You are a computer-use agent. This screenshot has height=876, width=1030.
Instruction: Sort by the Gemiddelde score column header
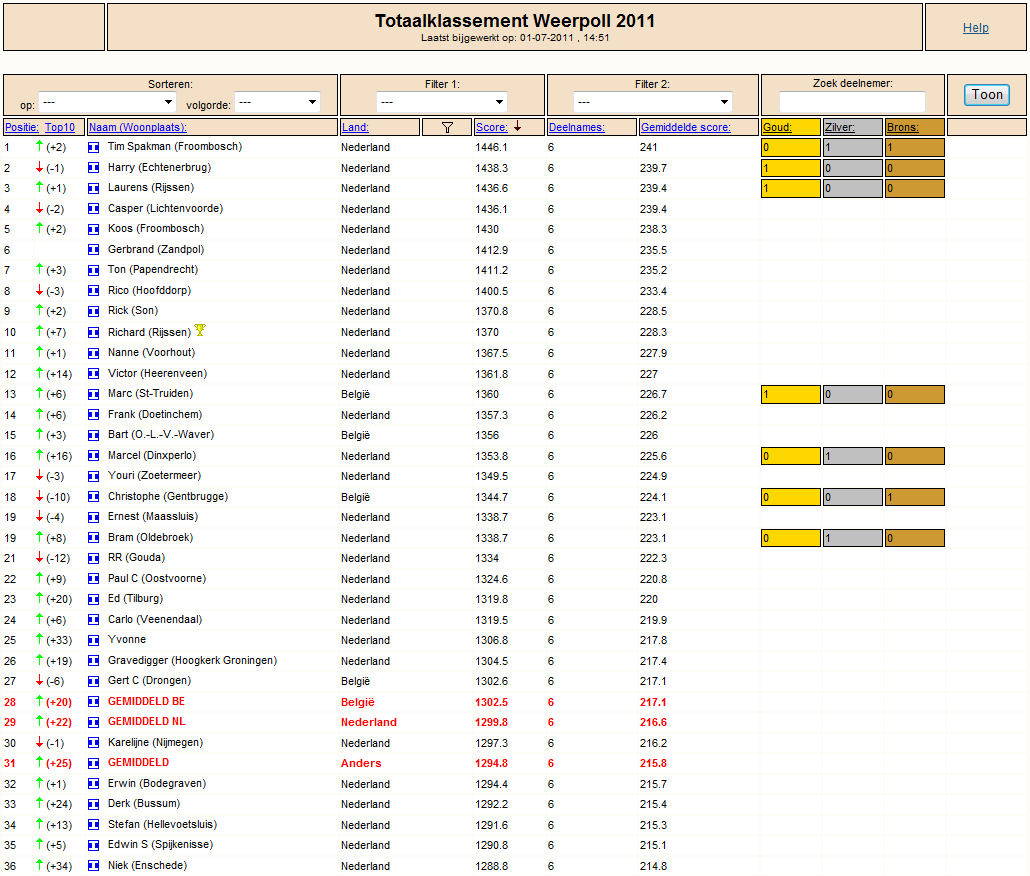[x=685, y=127]
